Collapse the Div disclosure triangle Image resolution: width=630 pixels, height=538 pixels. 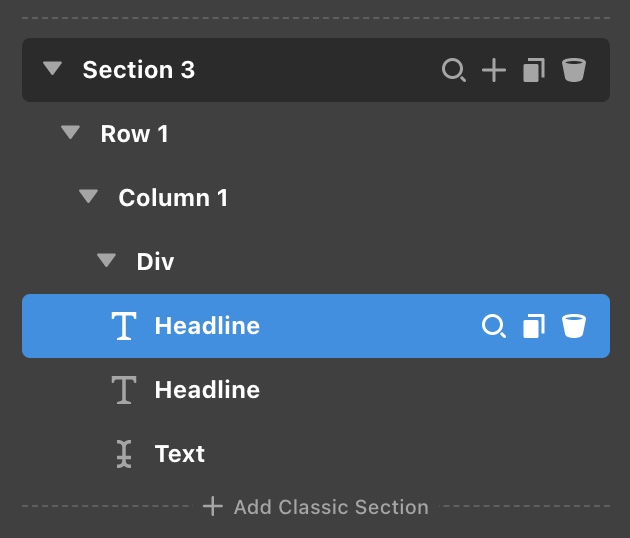[x=106, y=260]
